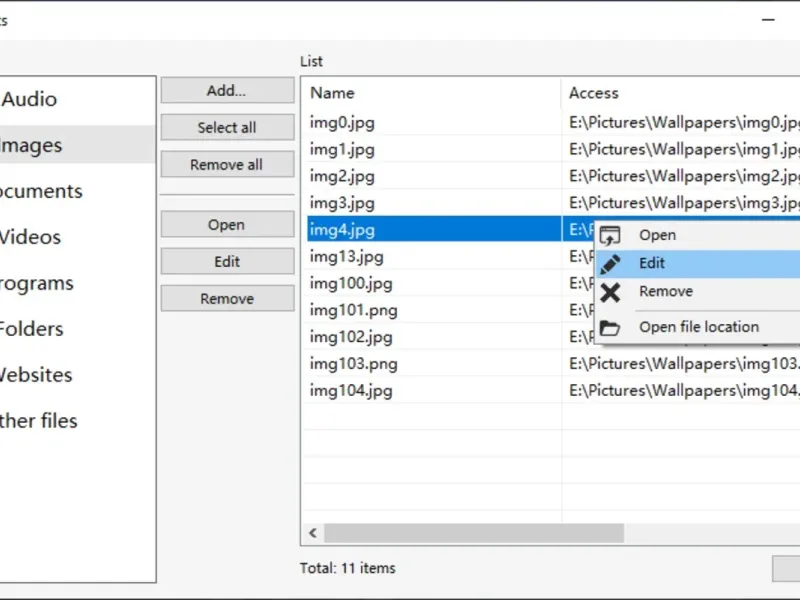This screenshot has height=600, width=800.
Task: Choose Remove from the context menu
Action: (x=697, y=292)
